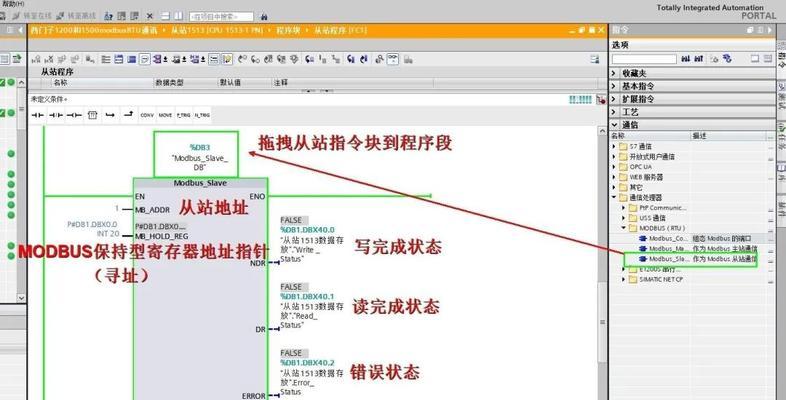Collapse the instructions pane with header arrow
Screen dimensions: 786x400
[770, 30]
